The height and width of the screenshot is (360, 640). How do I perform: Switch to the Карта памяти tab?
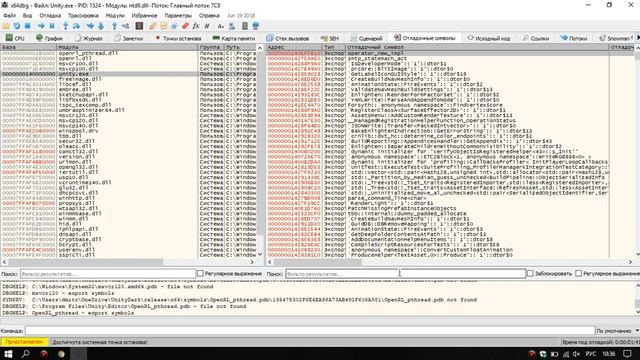click(x=234, y=38)
